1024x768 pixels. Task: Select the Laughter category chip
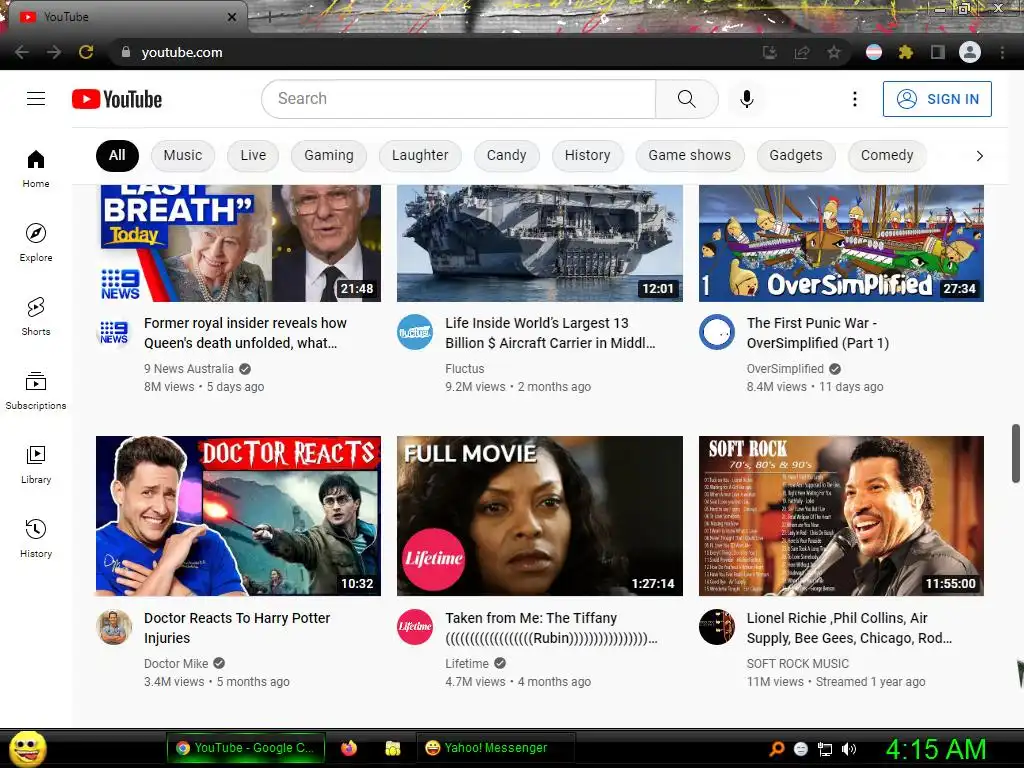tap(420, 155)
